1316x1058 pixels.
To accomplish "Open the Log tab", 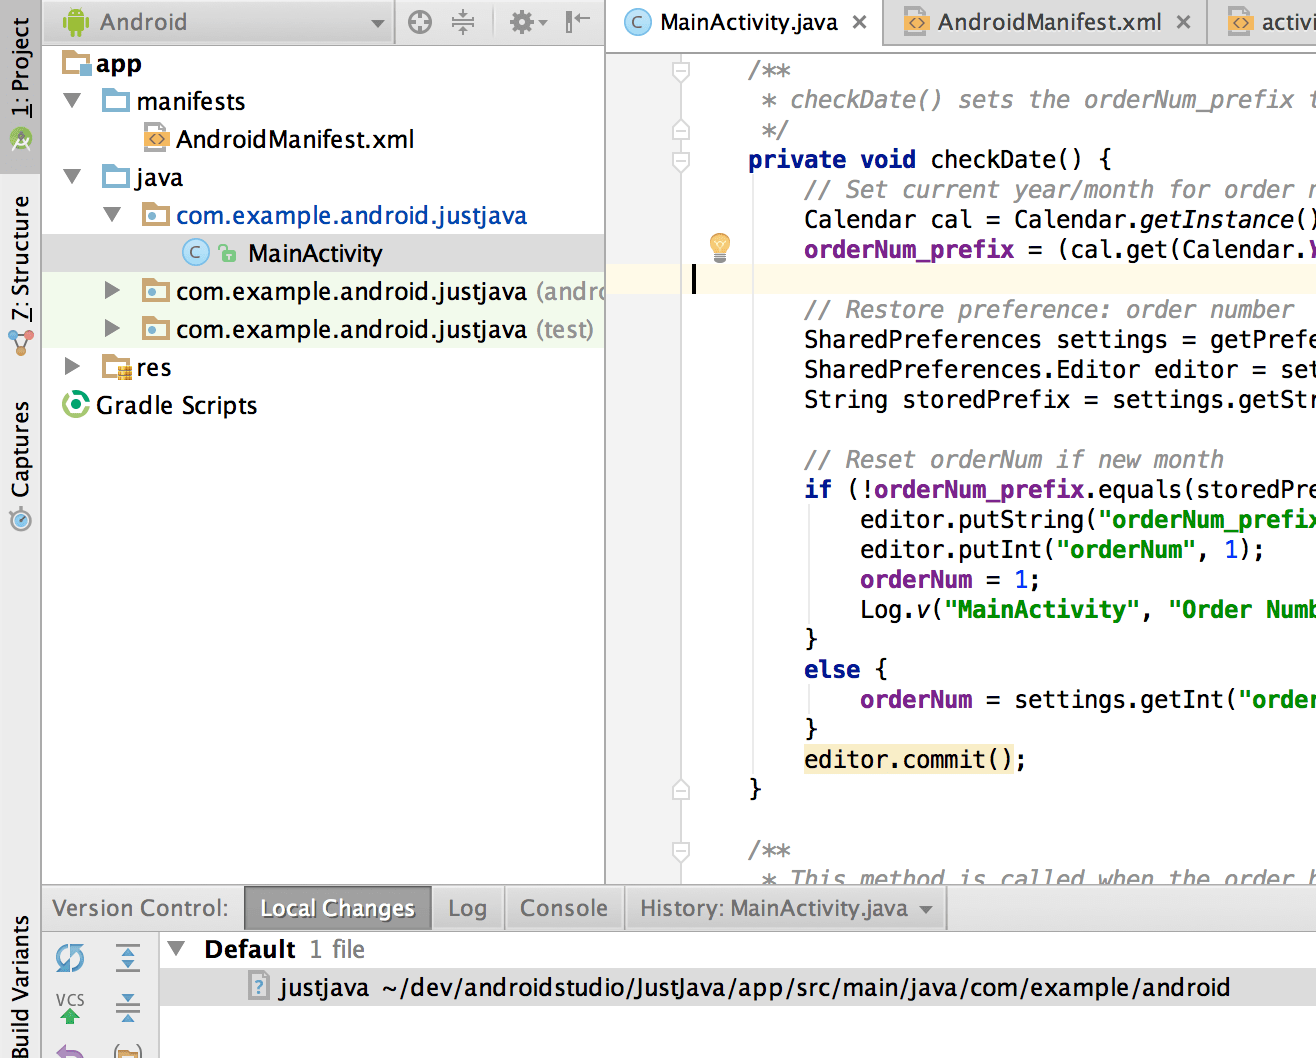I will (x=467, y=908).
